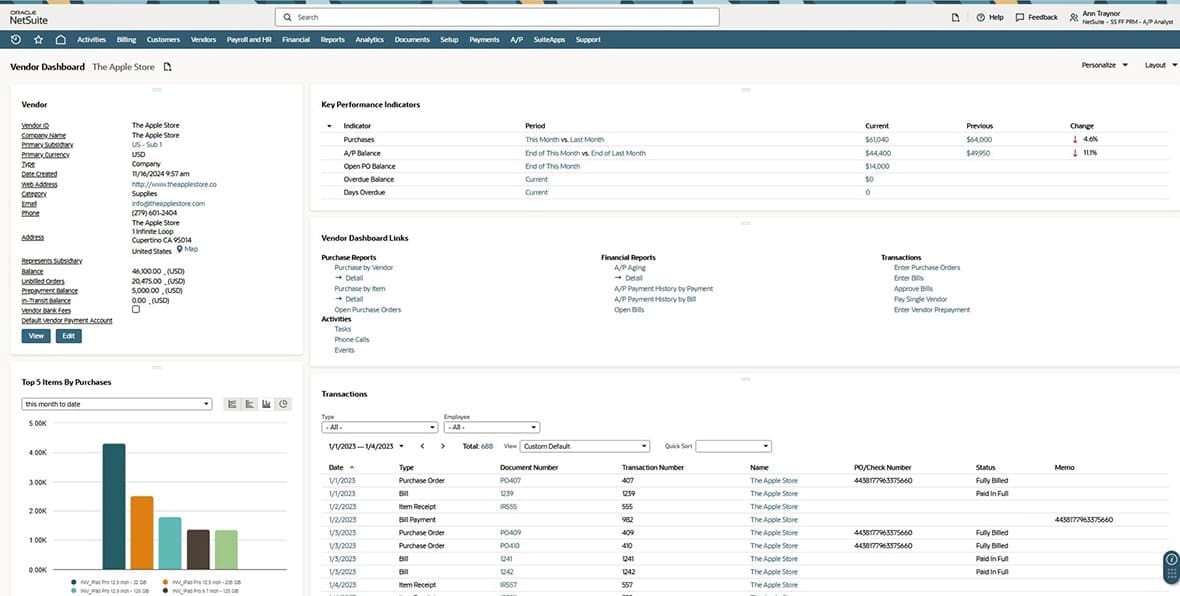Open the Vendors menu
Image resolution: width=1180 pixels, height=596 pixels.
(x=204, y=39)
